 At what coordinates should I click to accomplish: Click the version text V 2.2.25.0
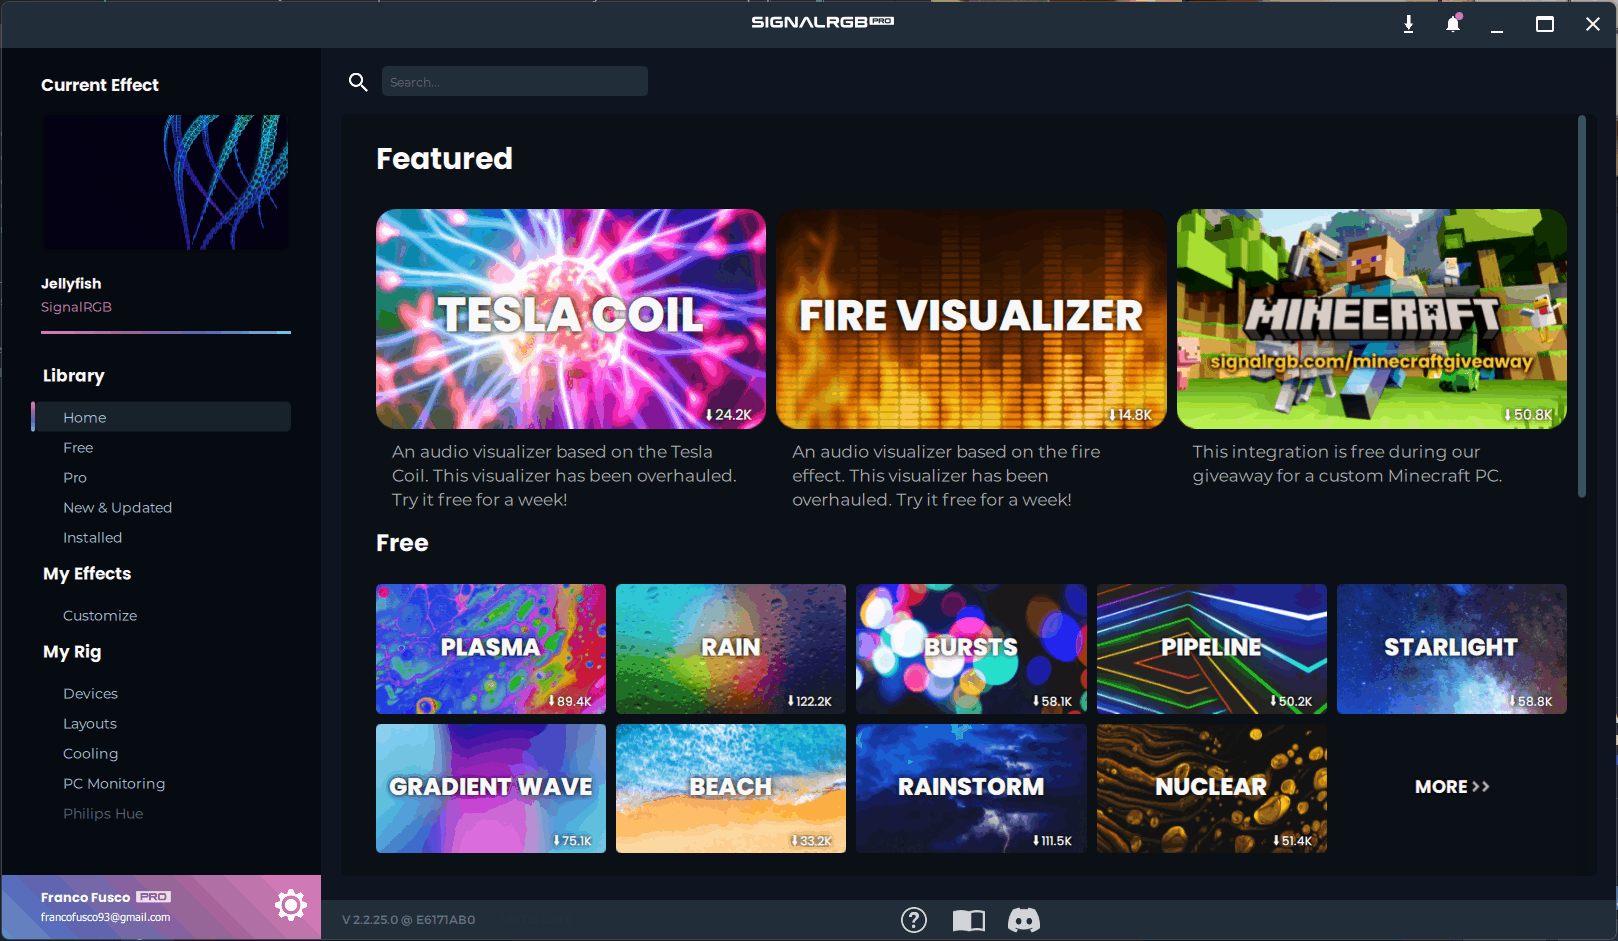coord(408,920)
